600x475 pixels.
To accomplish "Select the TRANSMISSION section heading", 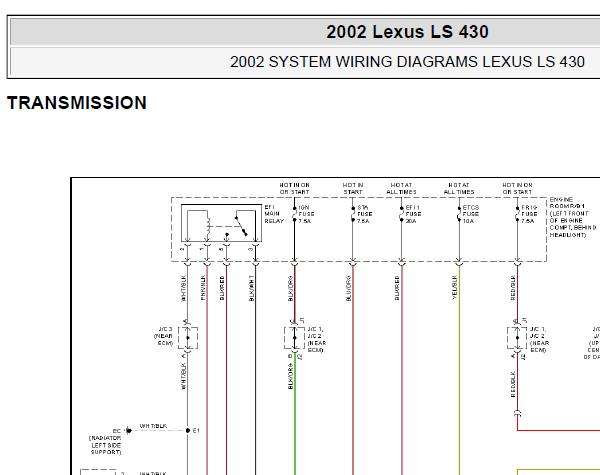I will tap(77, 103).
